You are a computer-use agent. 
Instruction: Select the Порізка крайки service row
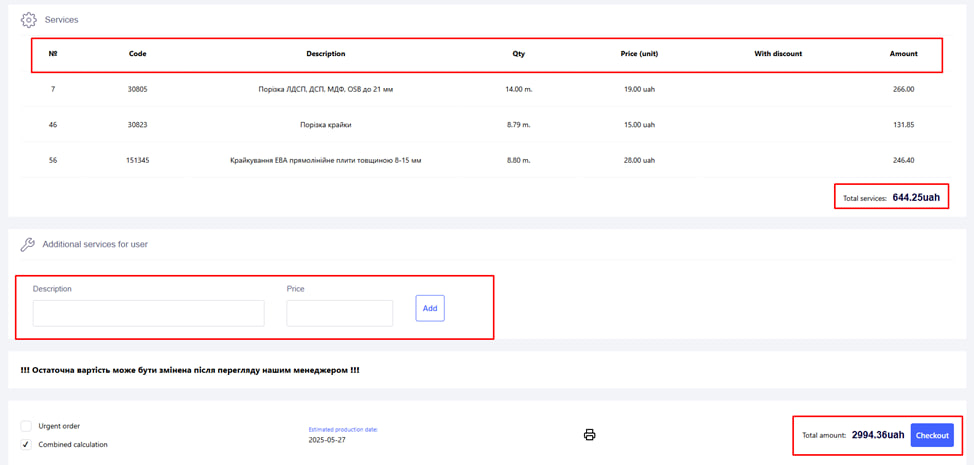326,125
